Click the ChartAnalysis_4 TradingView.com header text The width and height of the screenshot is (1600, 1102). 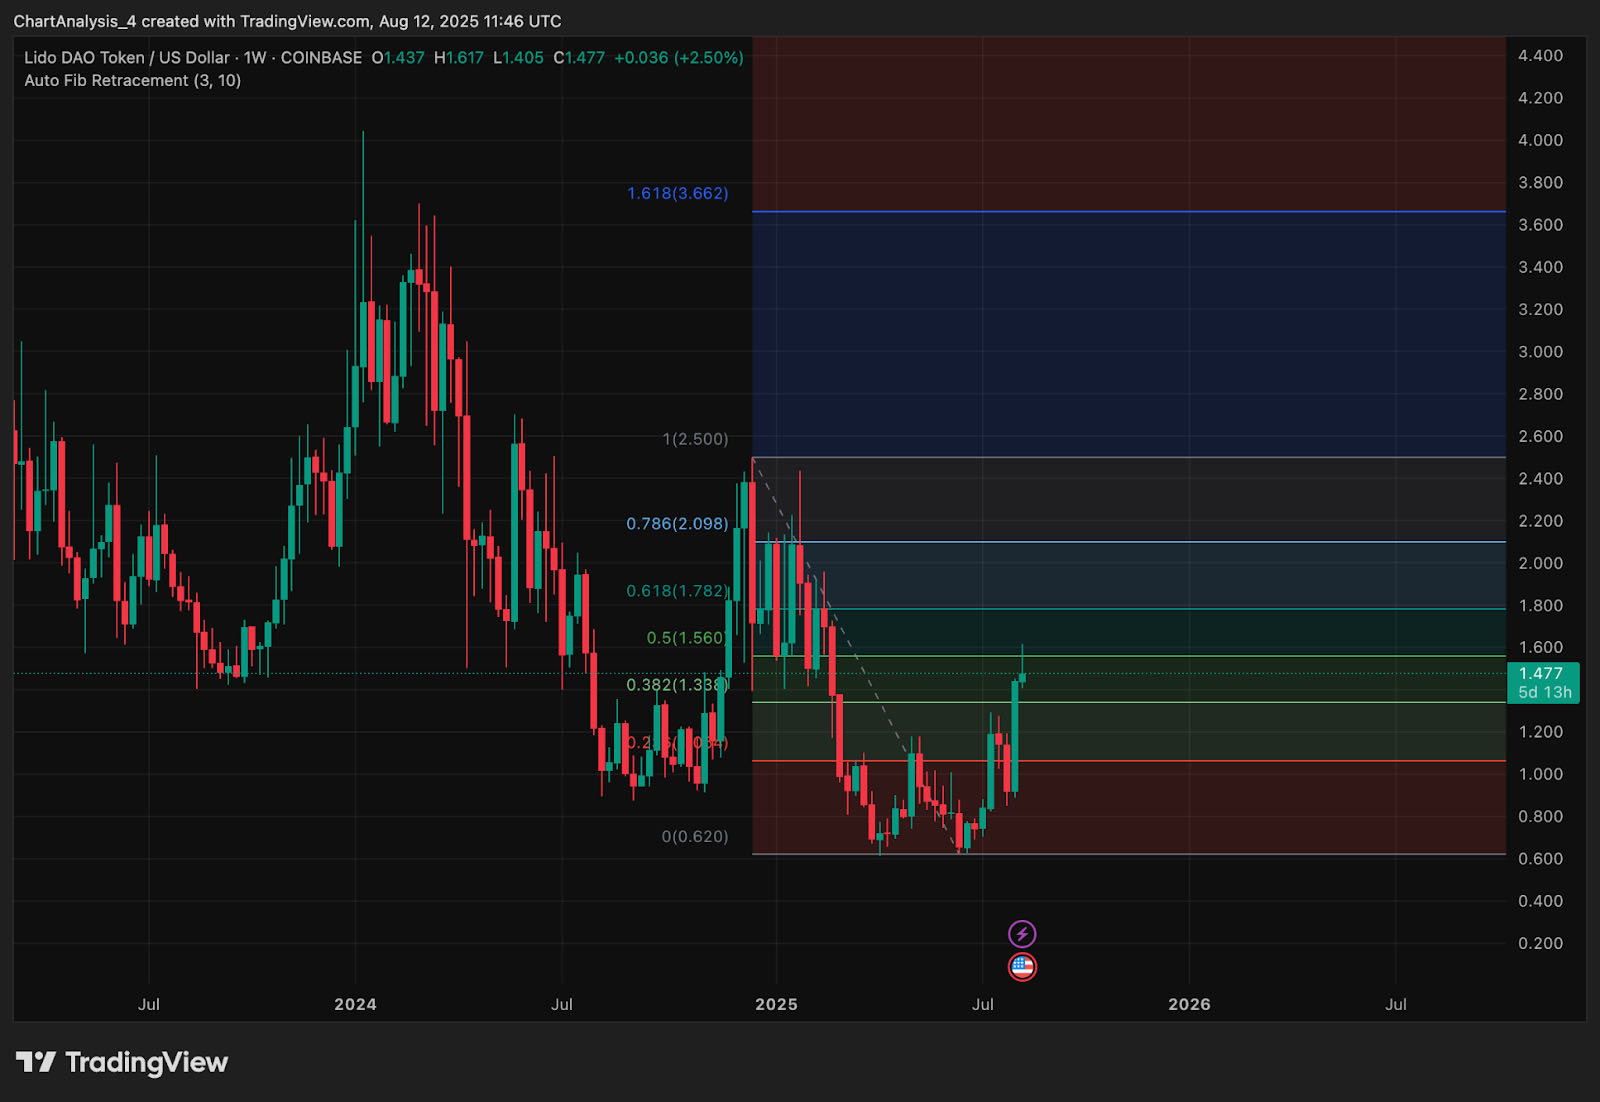287,21
